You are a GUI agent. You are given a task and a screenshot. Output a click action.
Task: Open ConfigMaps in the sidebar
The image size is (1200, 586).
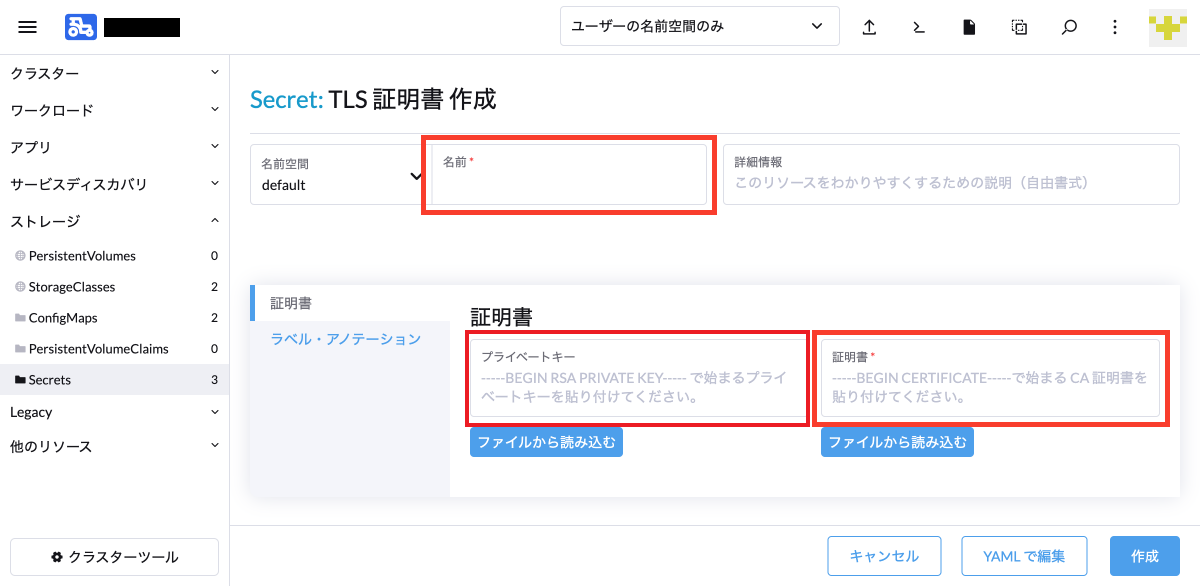114,318
